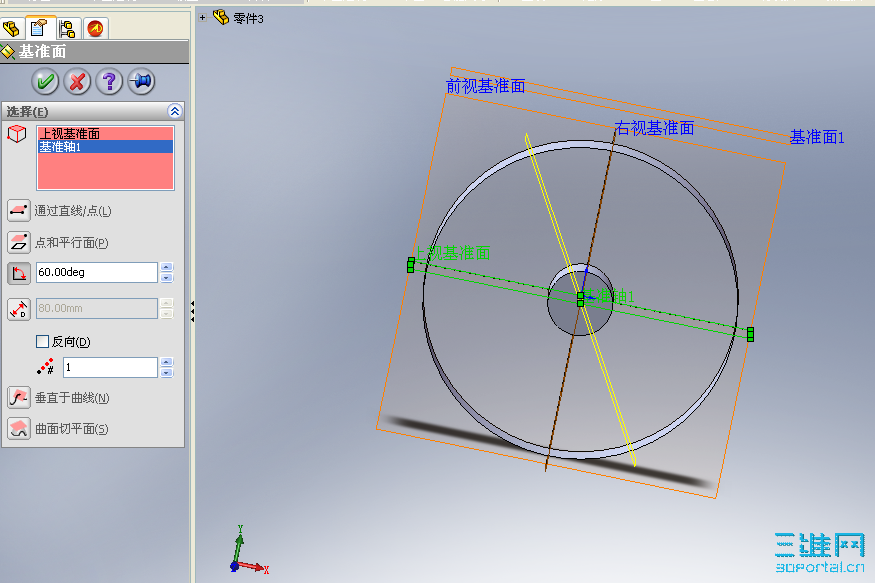Screen dimensions: 875x583
Task: Collapse the 选择(E) section chevron
Action: click(x=175, y=111)
